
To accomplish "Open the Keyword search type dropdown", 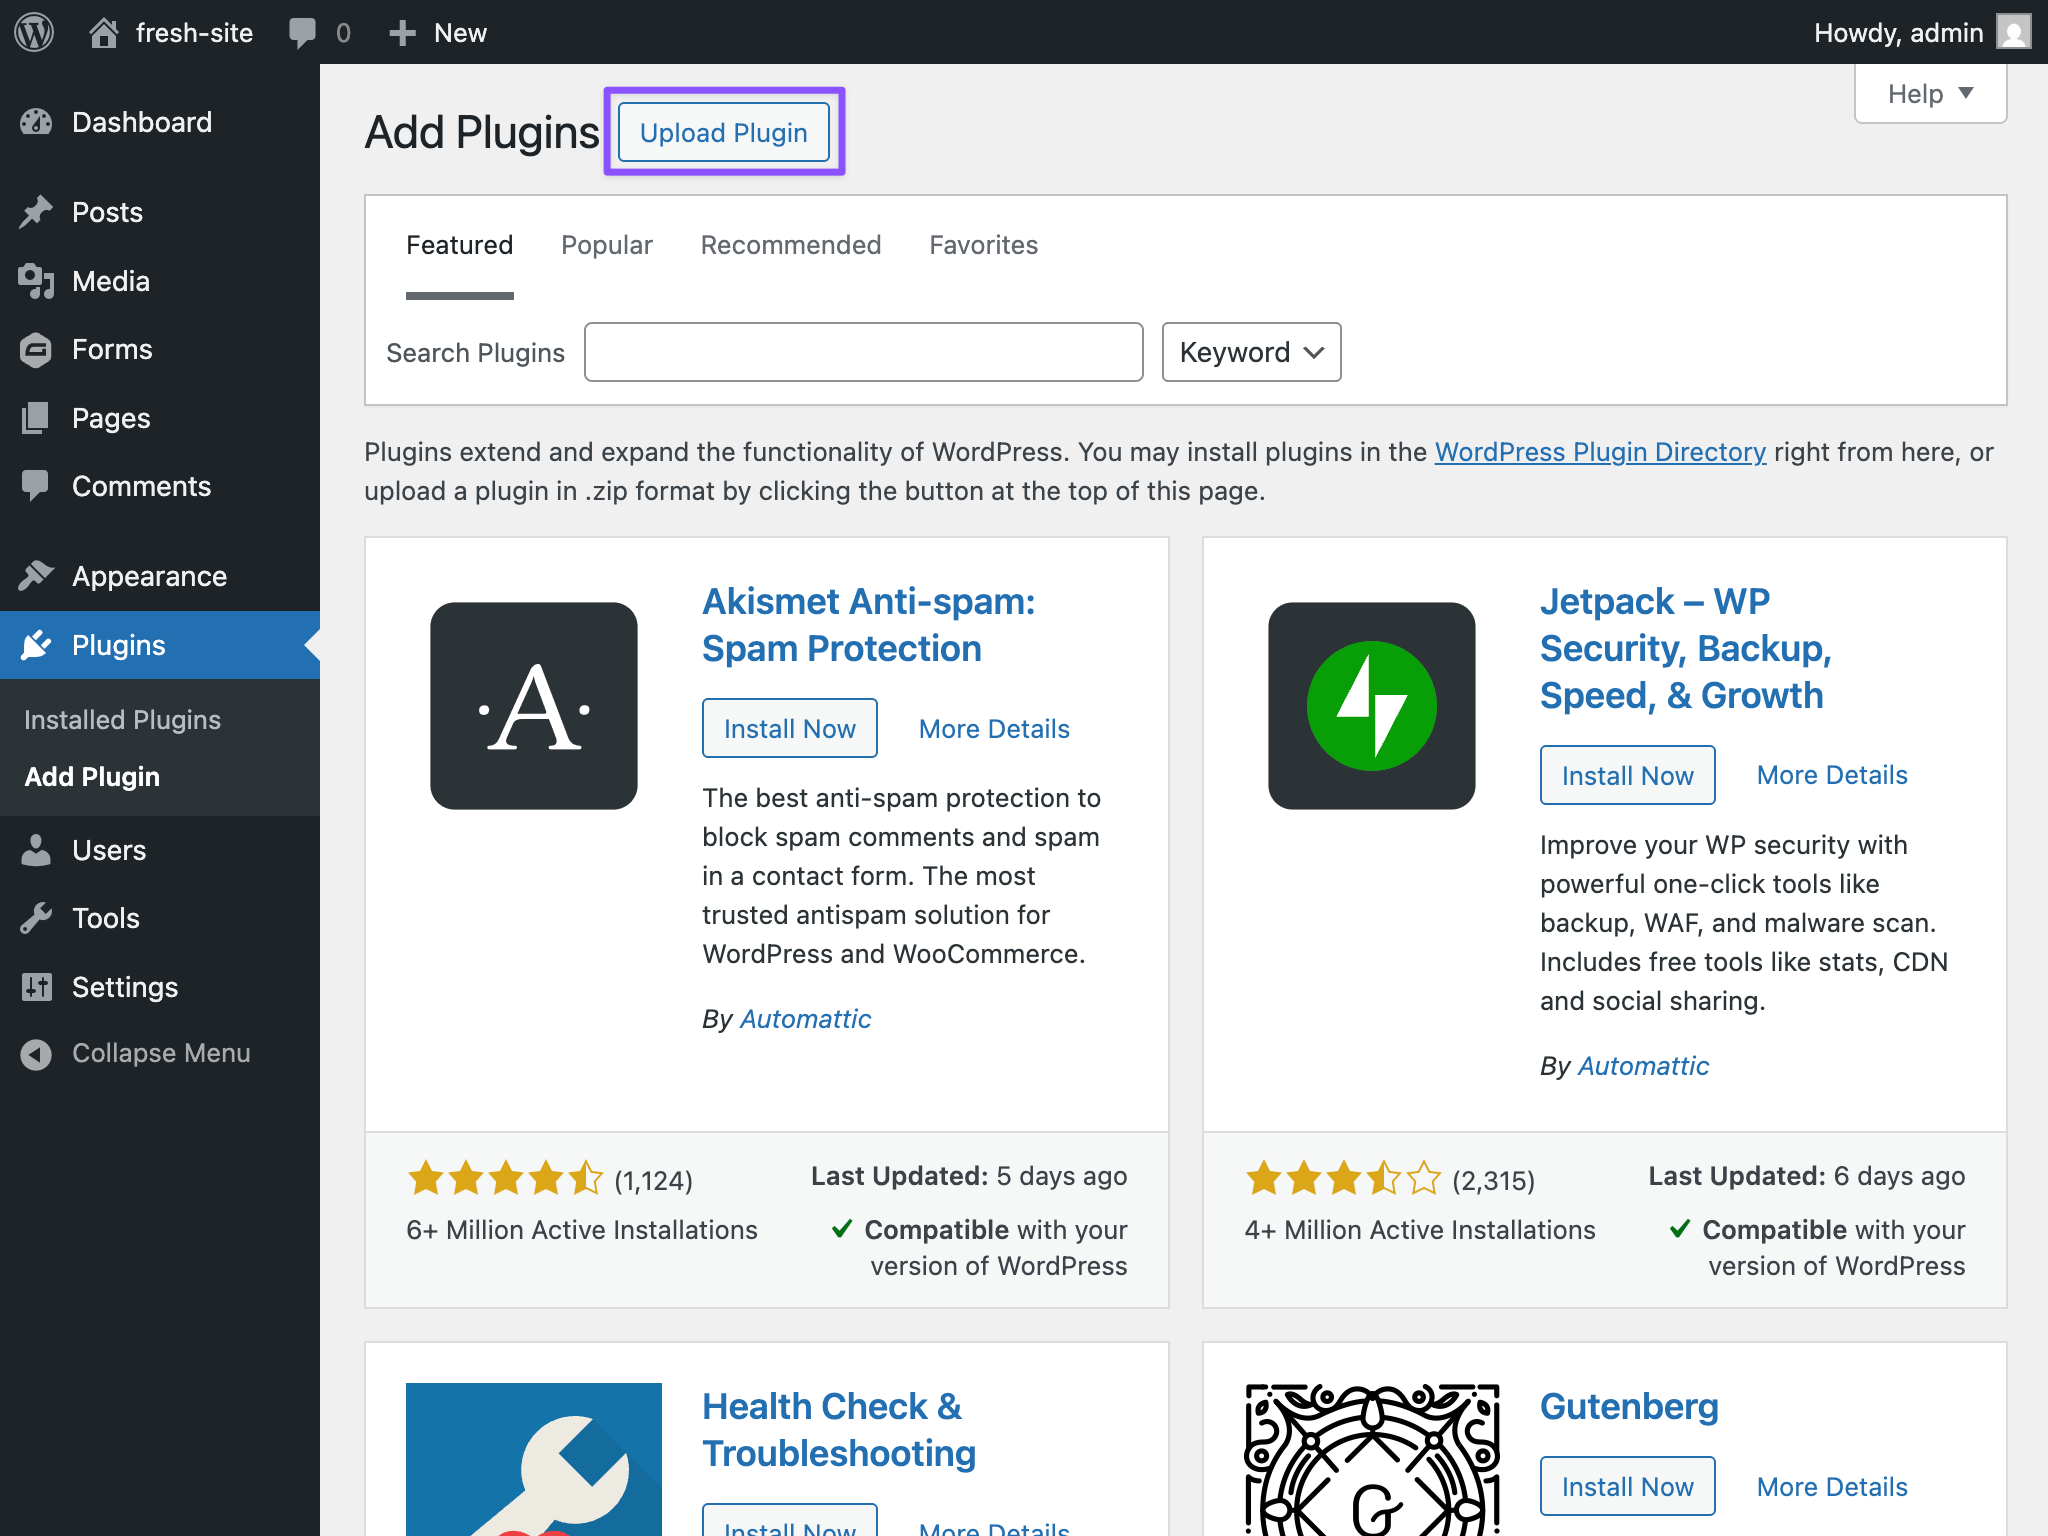I will [1251, 352].
